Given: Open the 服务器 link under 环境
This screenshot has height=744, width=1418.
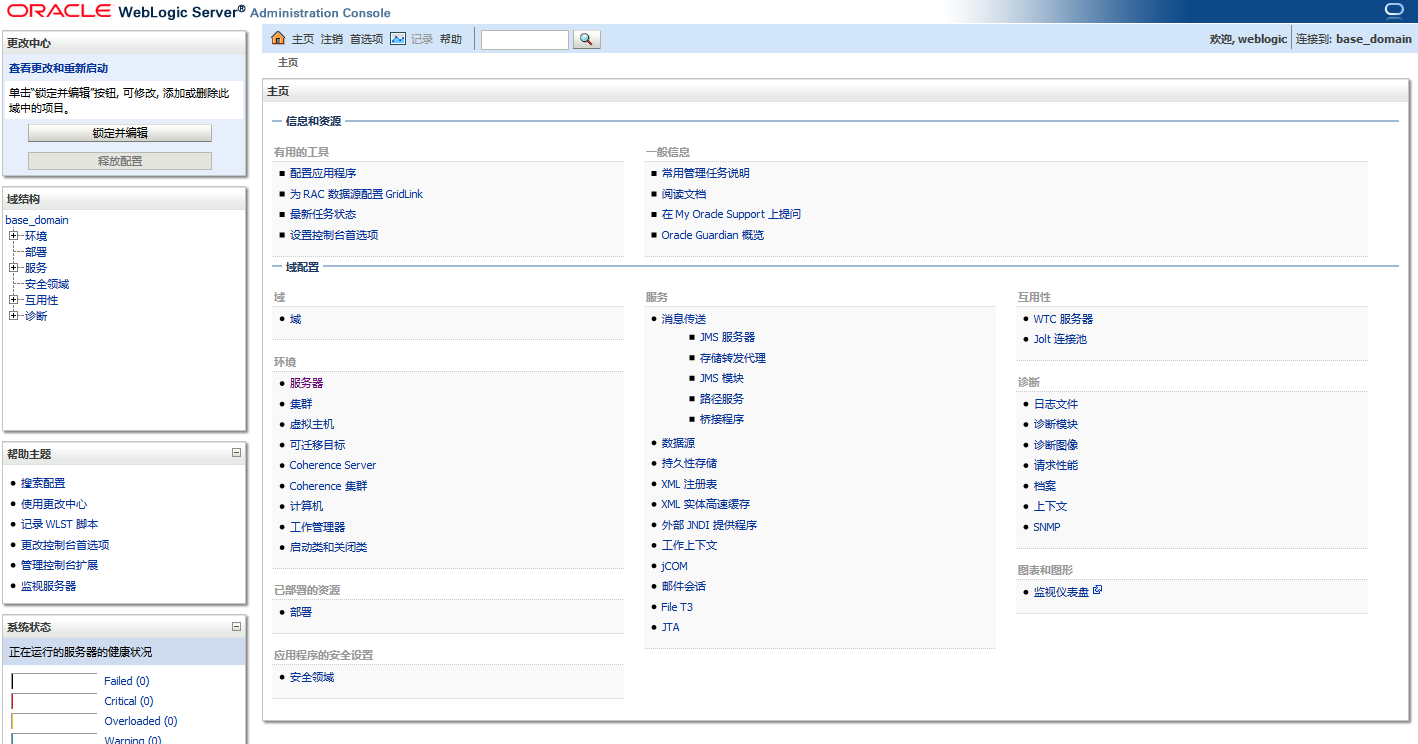Looking at the screenshot, I should tap(306, 383).
